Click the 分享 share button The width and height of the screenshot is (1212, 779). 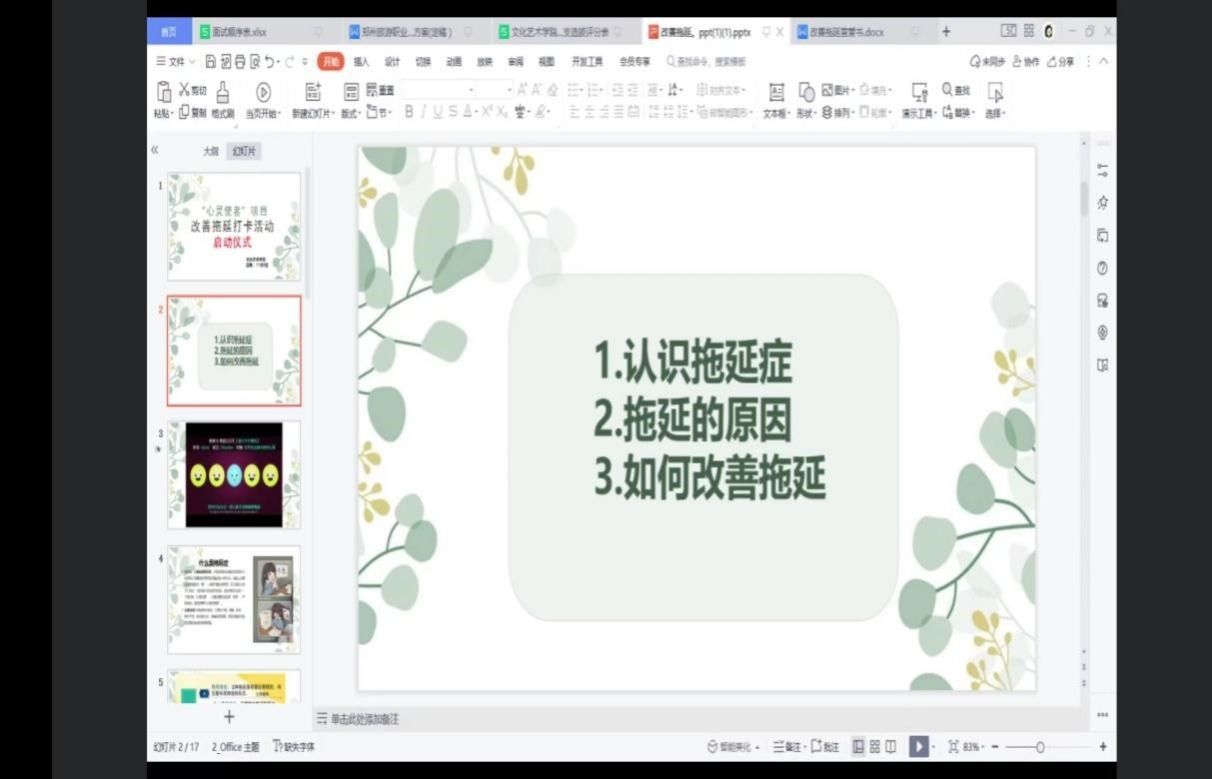pyautogui.click(x=1060, y=62)
